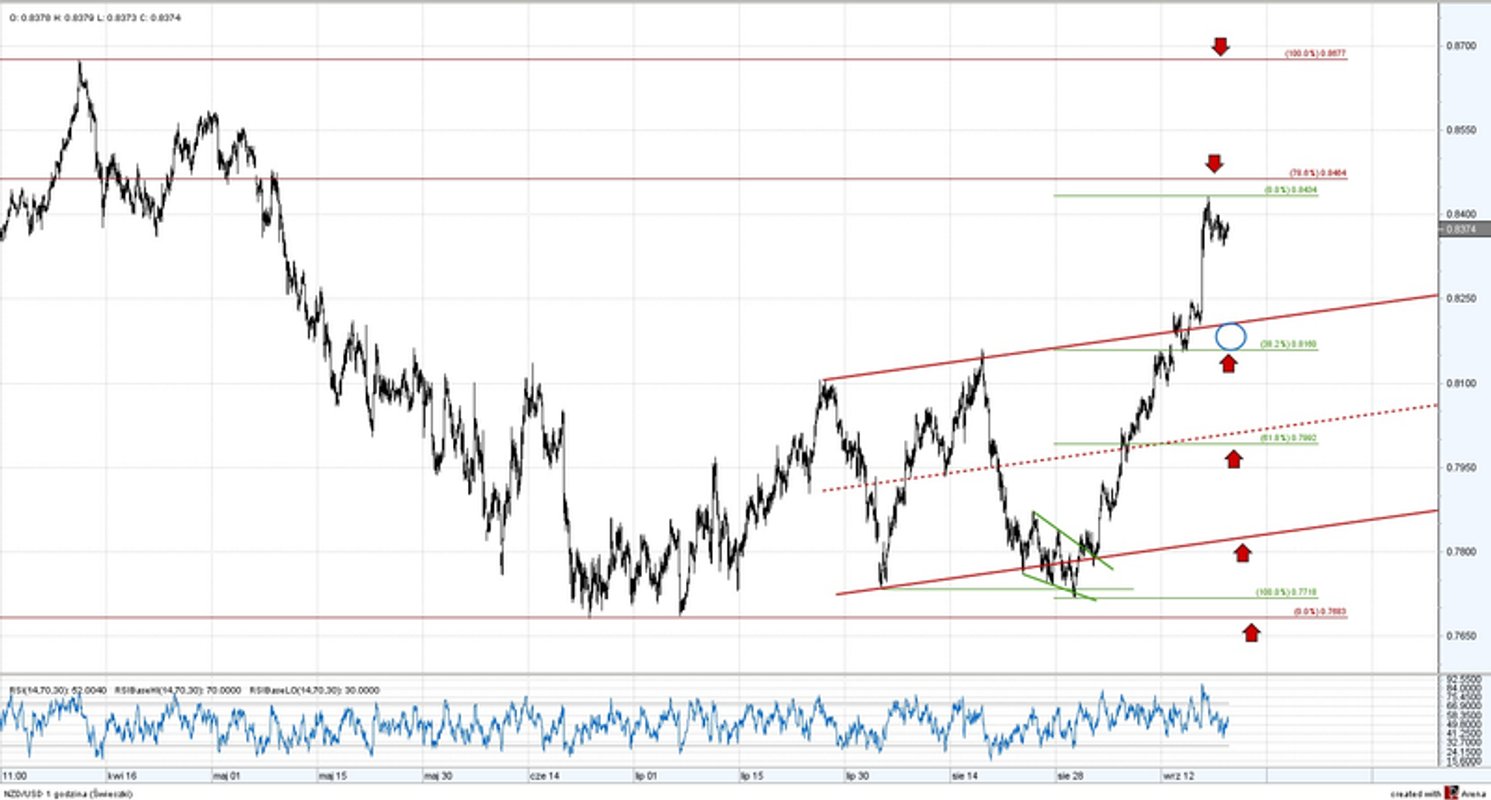Select the red up arrow below the 38.2% retracement
This screenshot has height=800, width=1491.
click(1229, 366)
